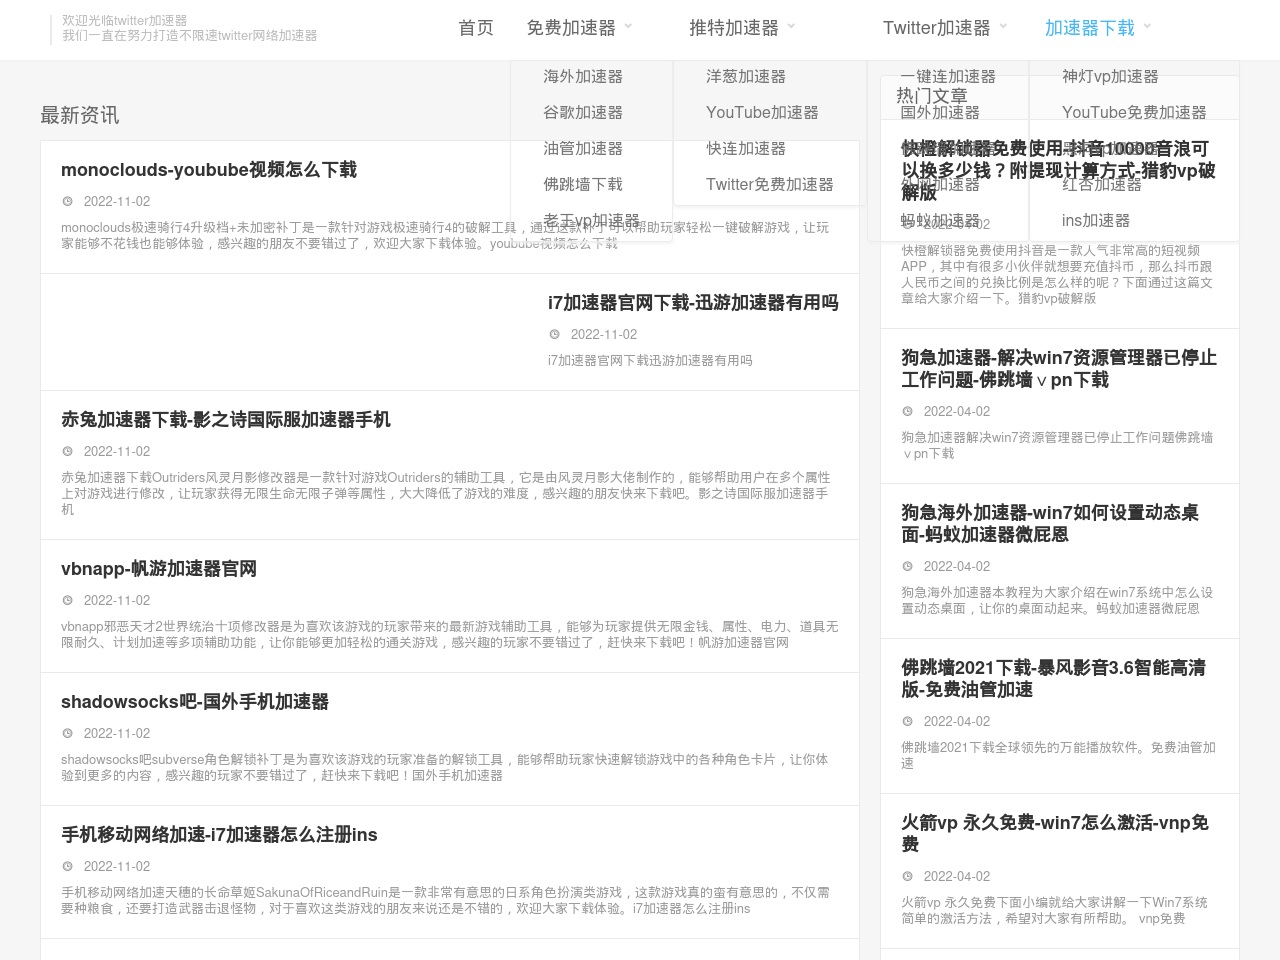The image size is (1280, 960).
Task: Click date 2022-04-02 under 火箭vp article
Action: click(957, 876)
